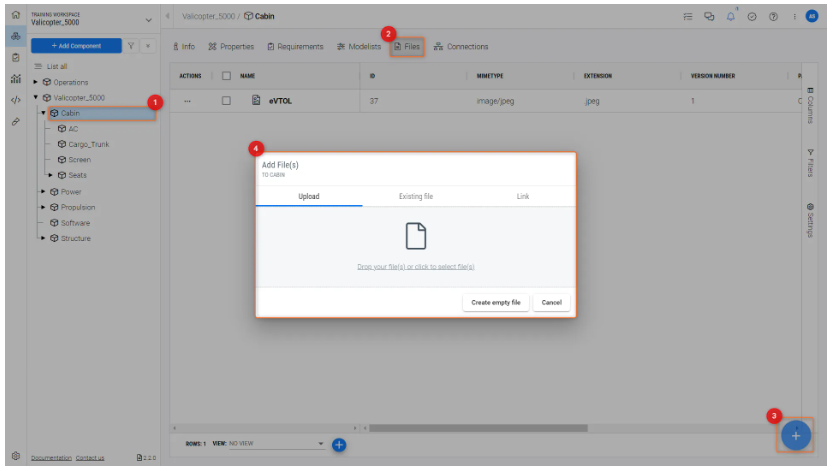Open the code view sidebar icon
Screen dimensions: 837x471
coord(15,100)
